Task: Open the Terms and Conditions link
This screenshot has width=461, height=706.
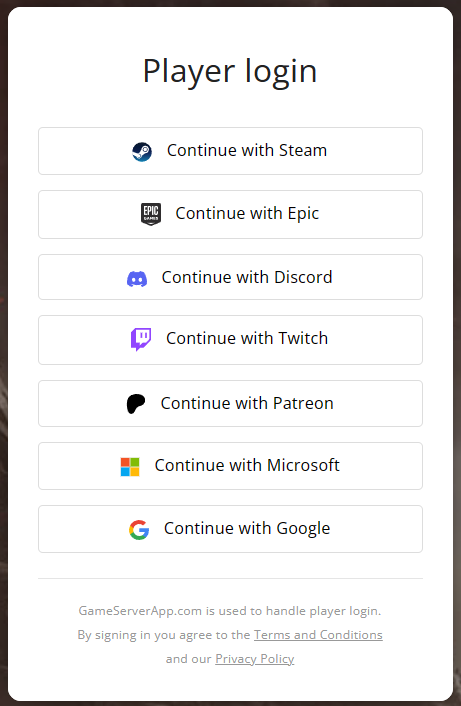Action: tap(318, 635)
